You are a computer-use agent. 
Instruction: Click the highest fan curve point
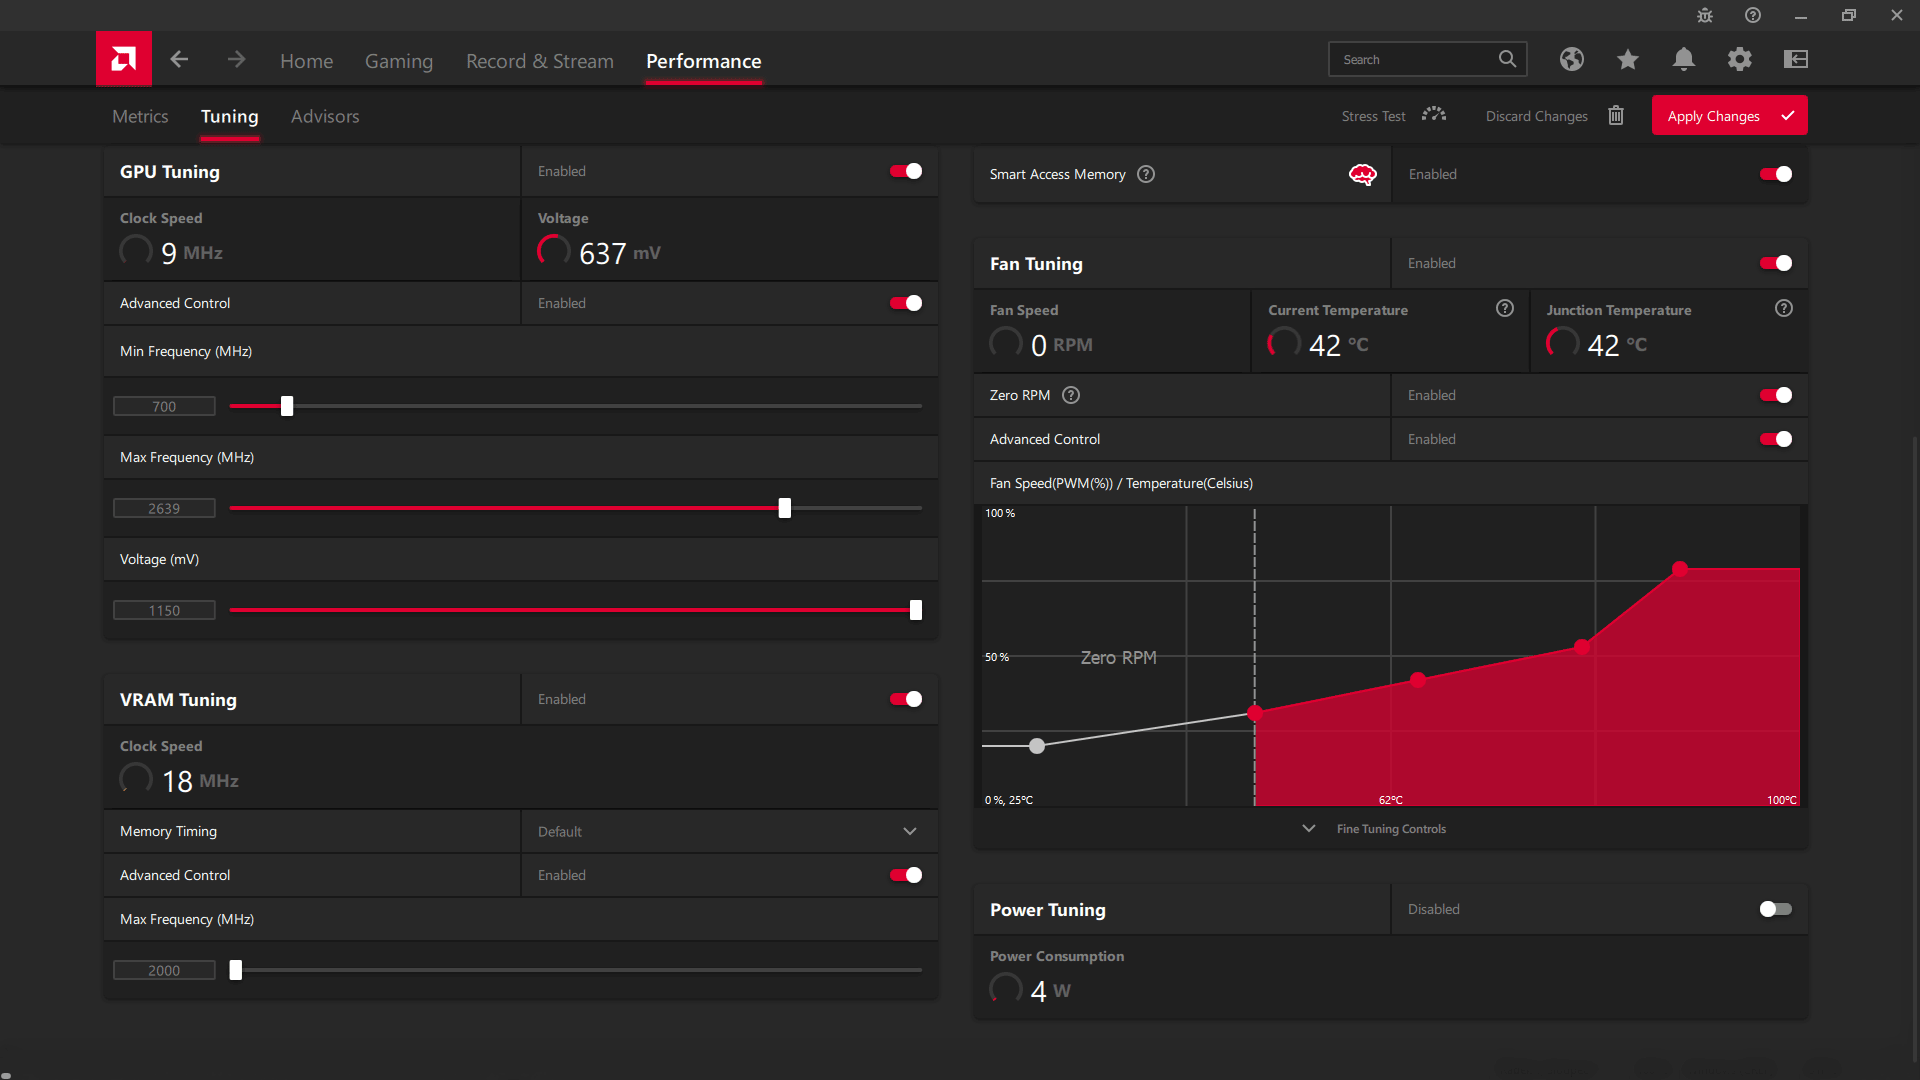(x=1680, y=569)
